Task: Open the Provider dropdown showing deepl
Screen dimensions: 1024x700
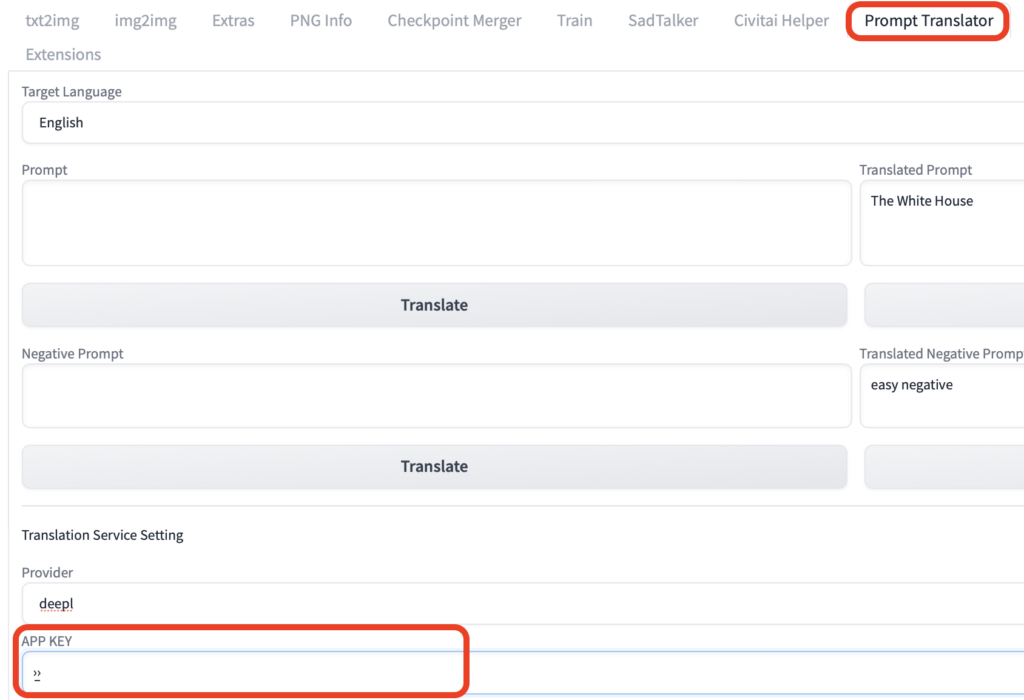Action: coord(520,604)
